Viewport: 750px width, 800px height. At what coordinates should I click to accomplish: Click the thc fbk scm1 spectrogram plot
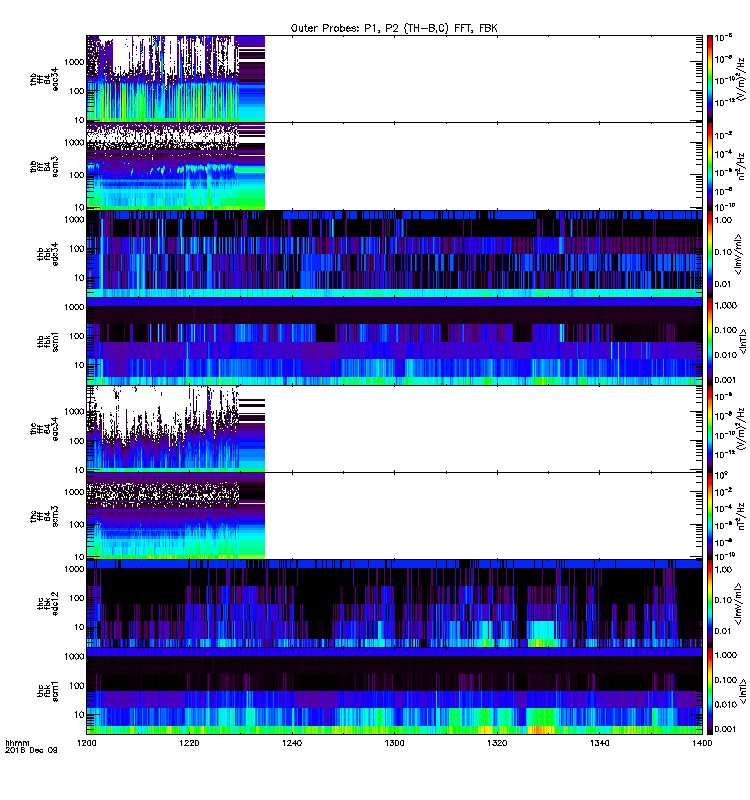tap(394, 691)
